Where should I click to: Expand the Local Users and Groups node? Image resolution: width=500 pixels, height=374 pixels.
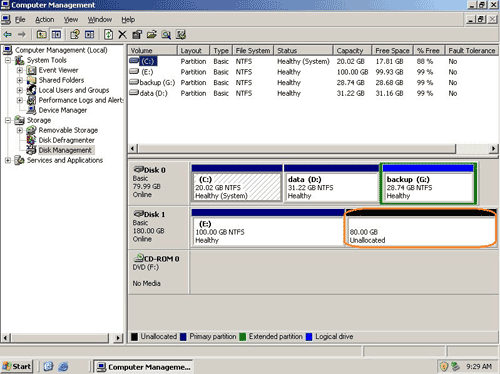[x=20, y=90]
